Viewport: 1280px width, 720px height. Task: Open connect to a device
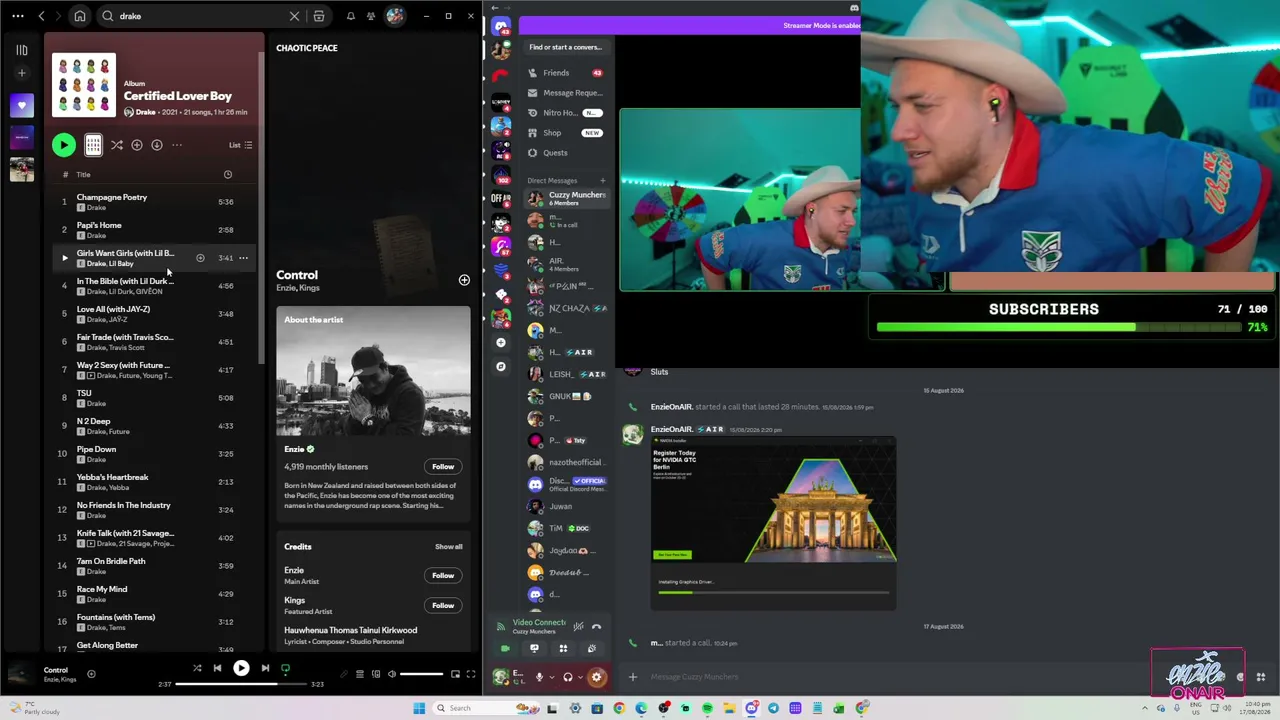click(x=375, y=674)
